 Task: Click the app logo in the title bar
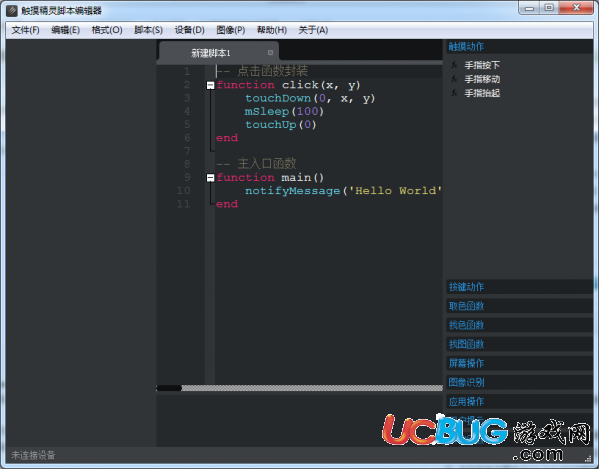point(12,11)
